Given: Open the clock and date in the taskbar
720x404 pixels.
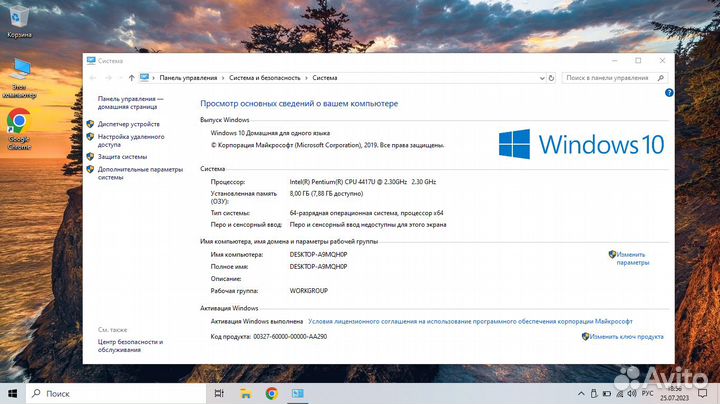Looking at the screenshot, I should click(675, 394).
